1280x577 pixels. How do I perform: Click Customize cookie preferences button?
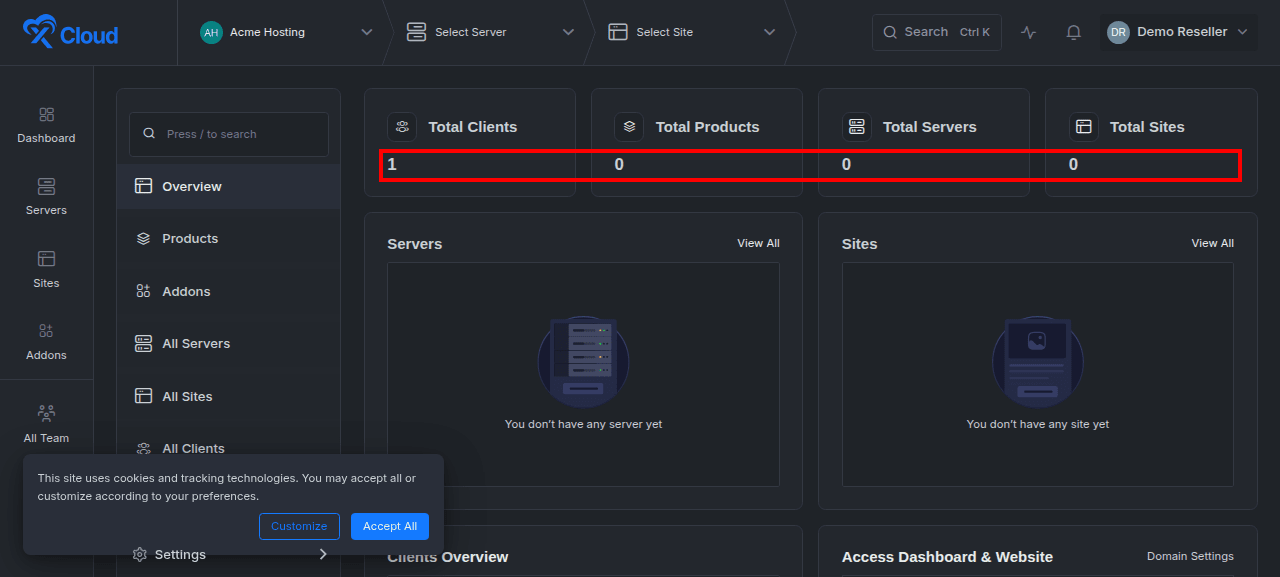(299, 526)
